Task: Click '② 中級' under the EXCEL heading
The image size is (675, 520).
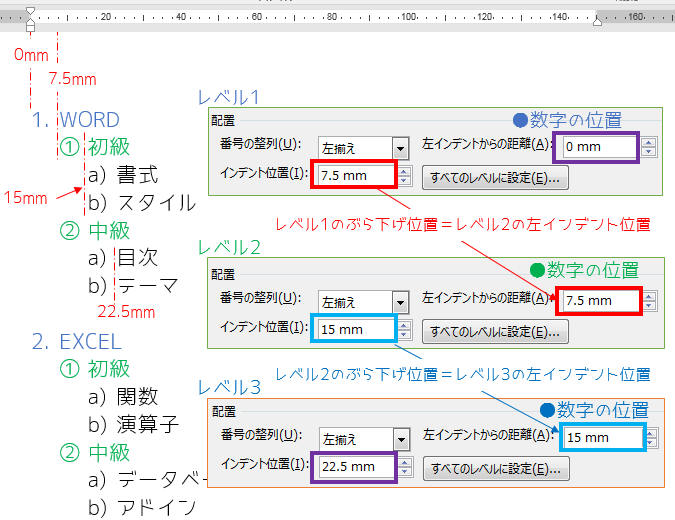Action: pos(95,452)
